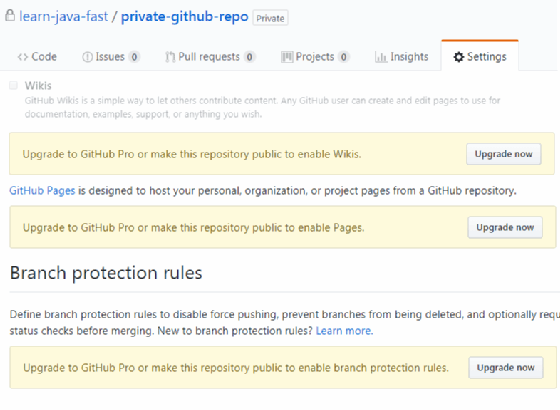Open Learn more about branch protection rules
Image resolution: width=560 pixels, height=410 pixels.
coord(344,331)
